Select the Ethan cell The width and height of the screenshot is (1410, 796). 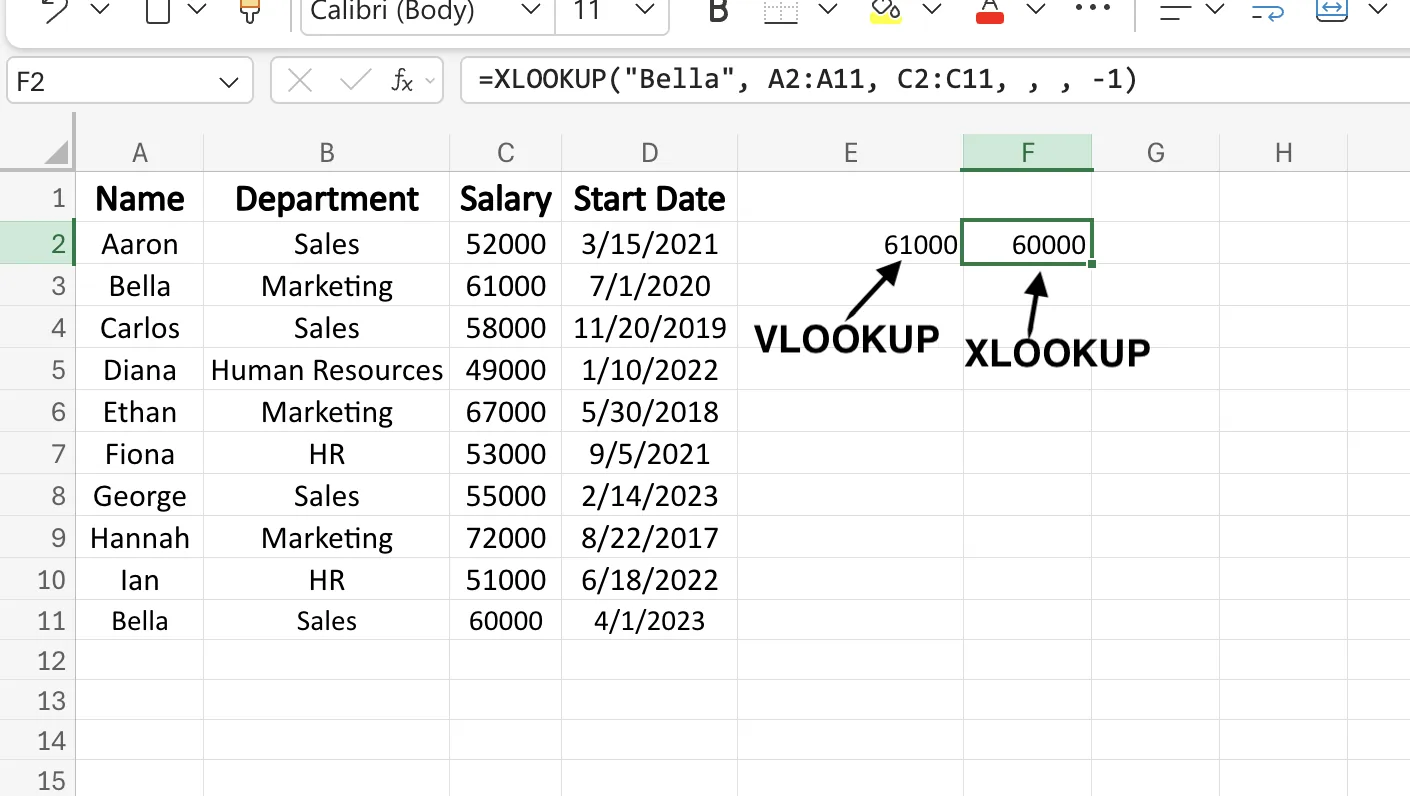pyautogui.click(x=140, y=412)
